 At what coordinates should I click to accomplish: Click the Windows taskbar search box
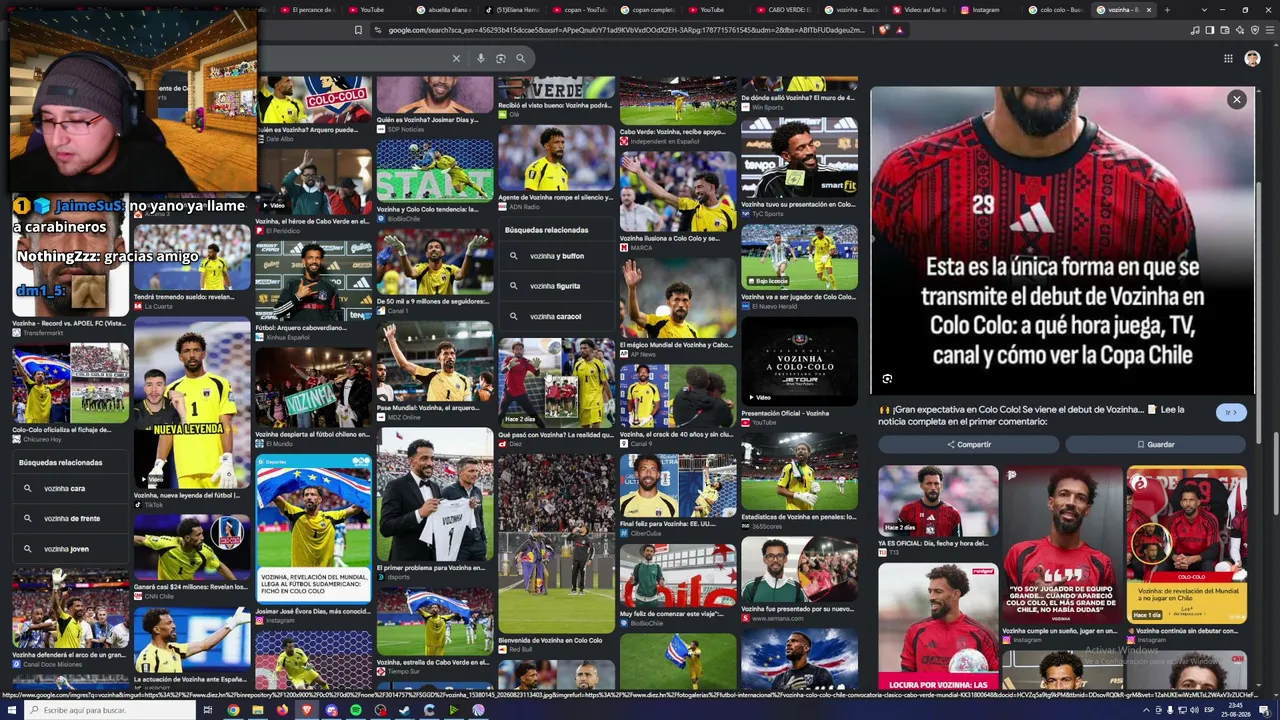pyautogui.click(x=110, y=710)
